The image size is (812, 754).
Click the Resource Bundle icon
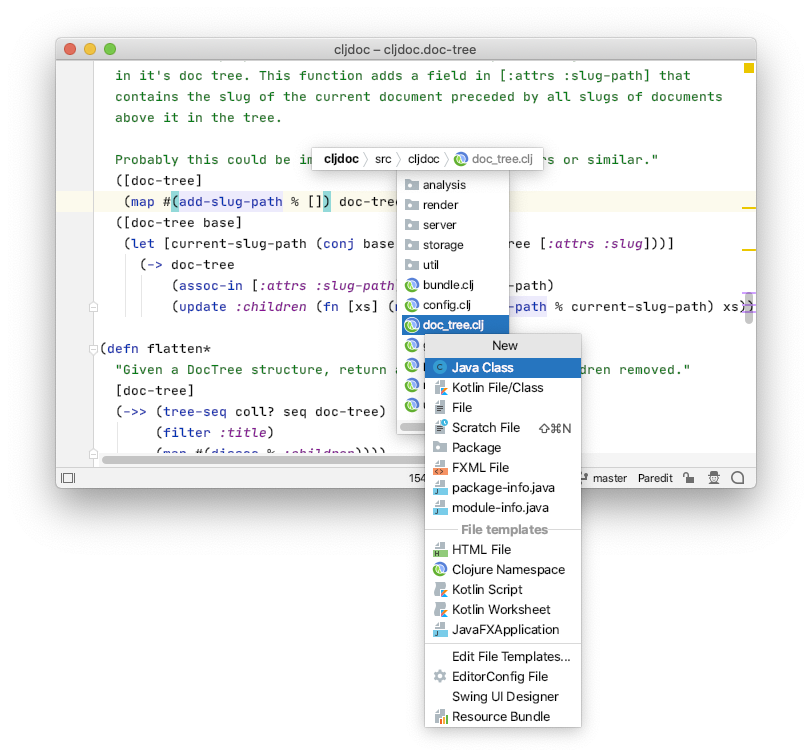click(441, 717)
